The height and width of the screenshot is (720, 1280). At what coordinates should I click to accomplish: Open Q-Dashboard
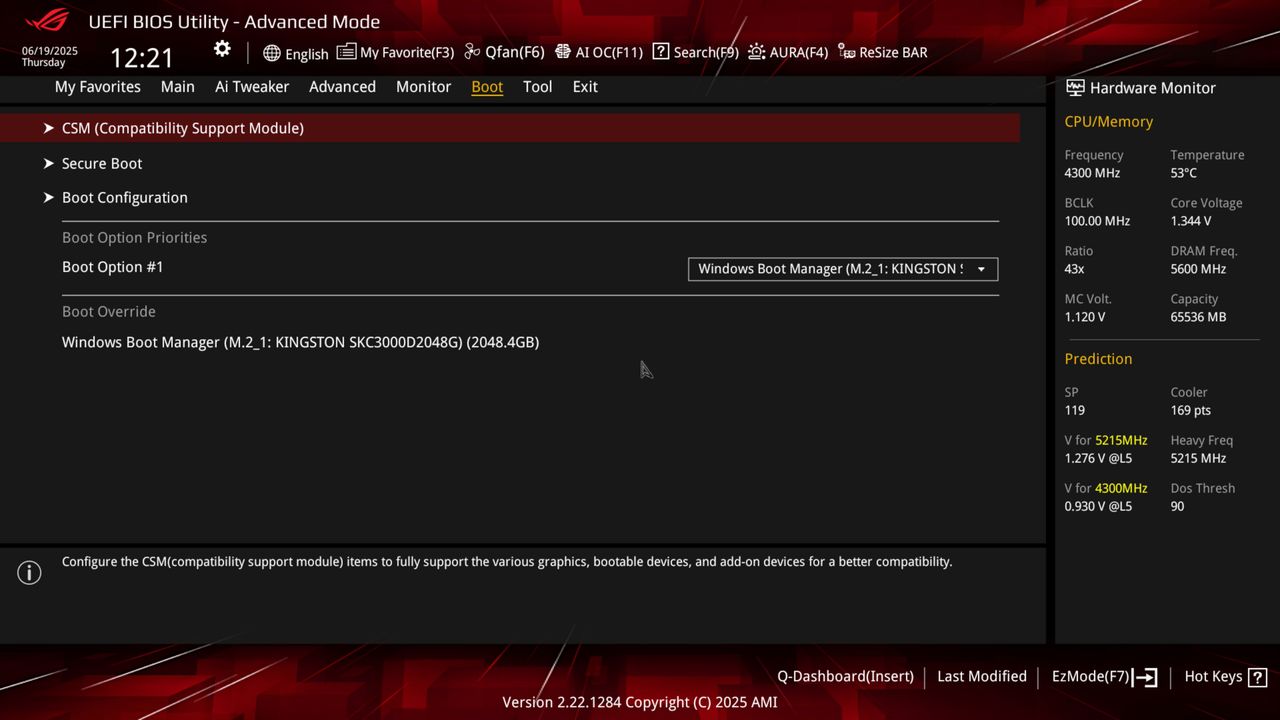845,676
